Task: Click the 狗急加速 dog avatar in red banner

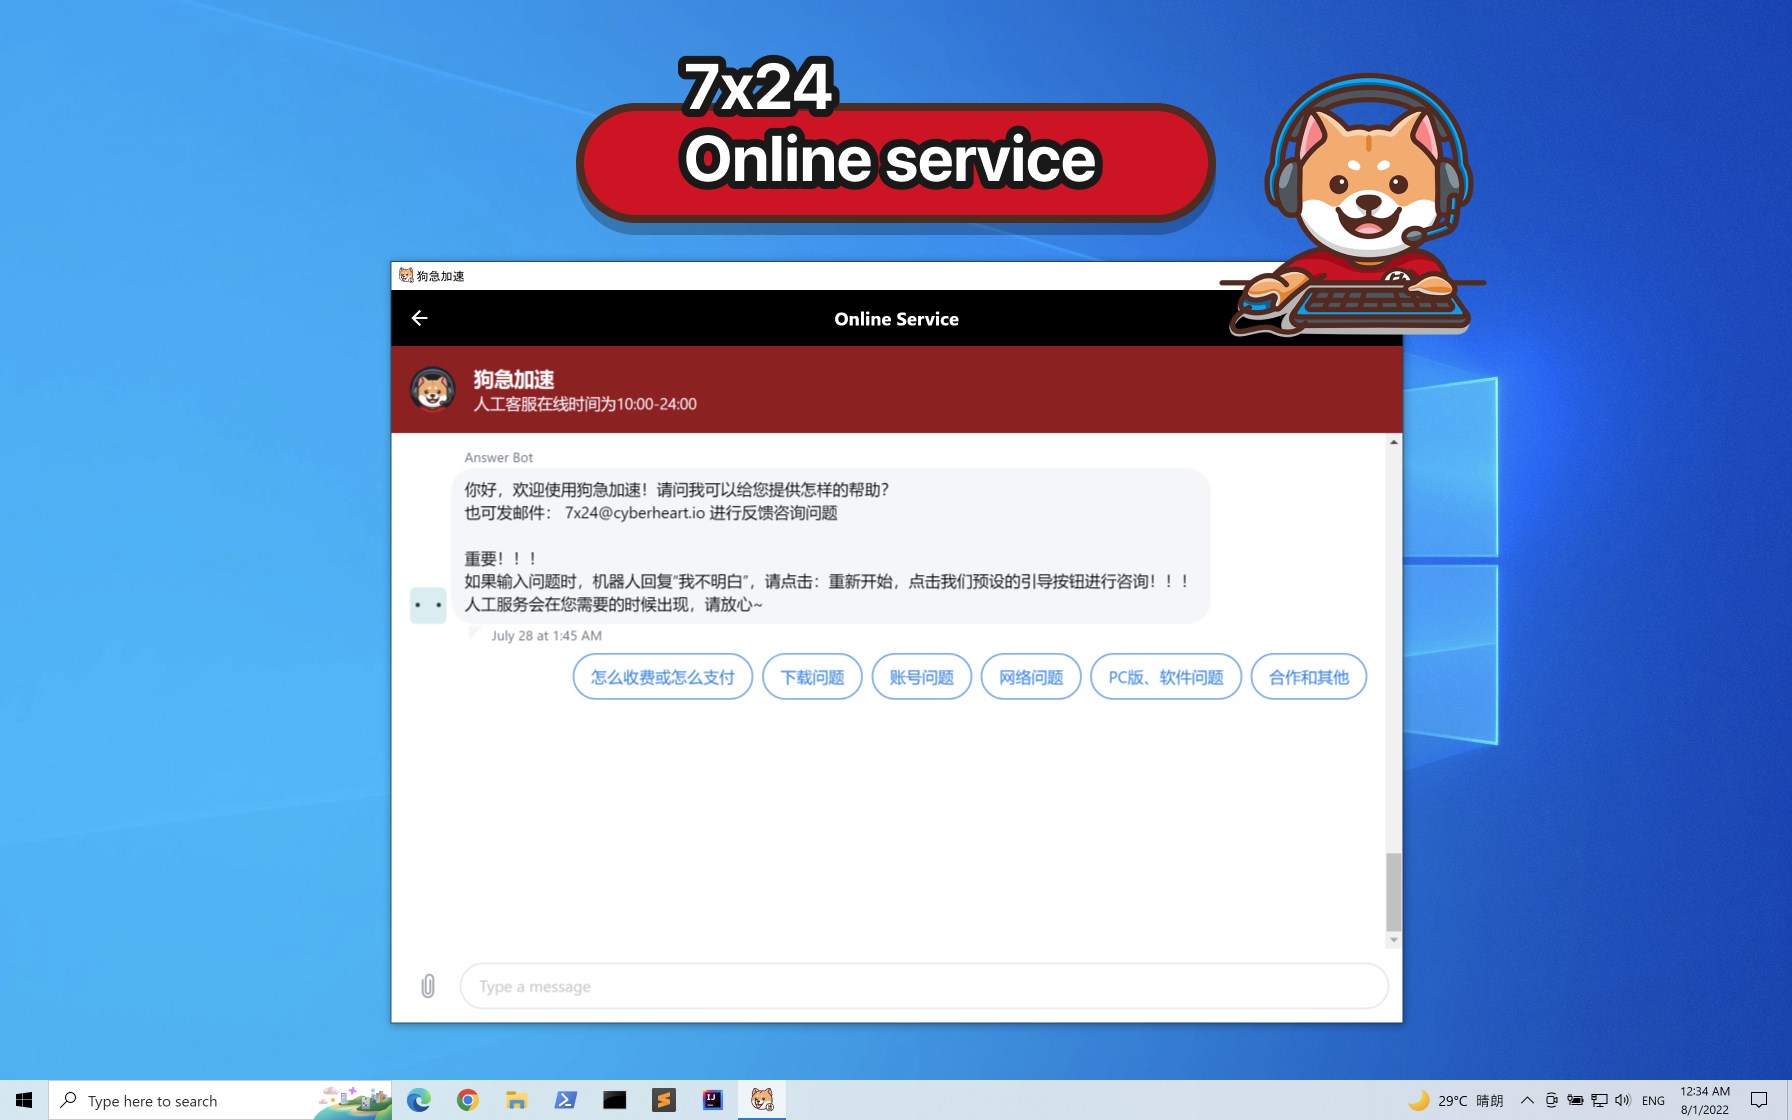Action: tap(432, 390)
